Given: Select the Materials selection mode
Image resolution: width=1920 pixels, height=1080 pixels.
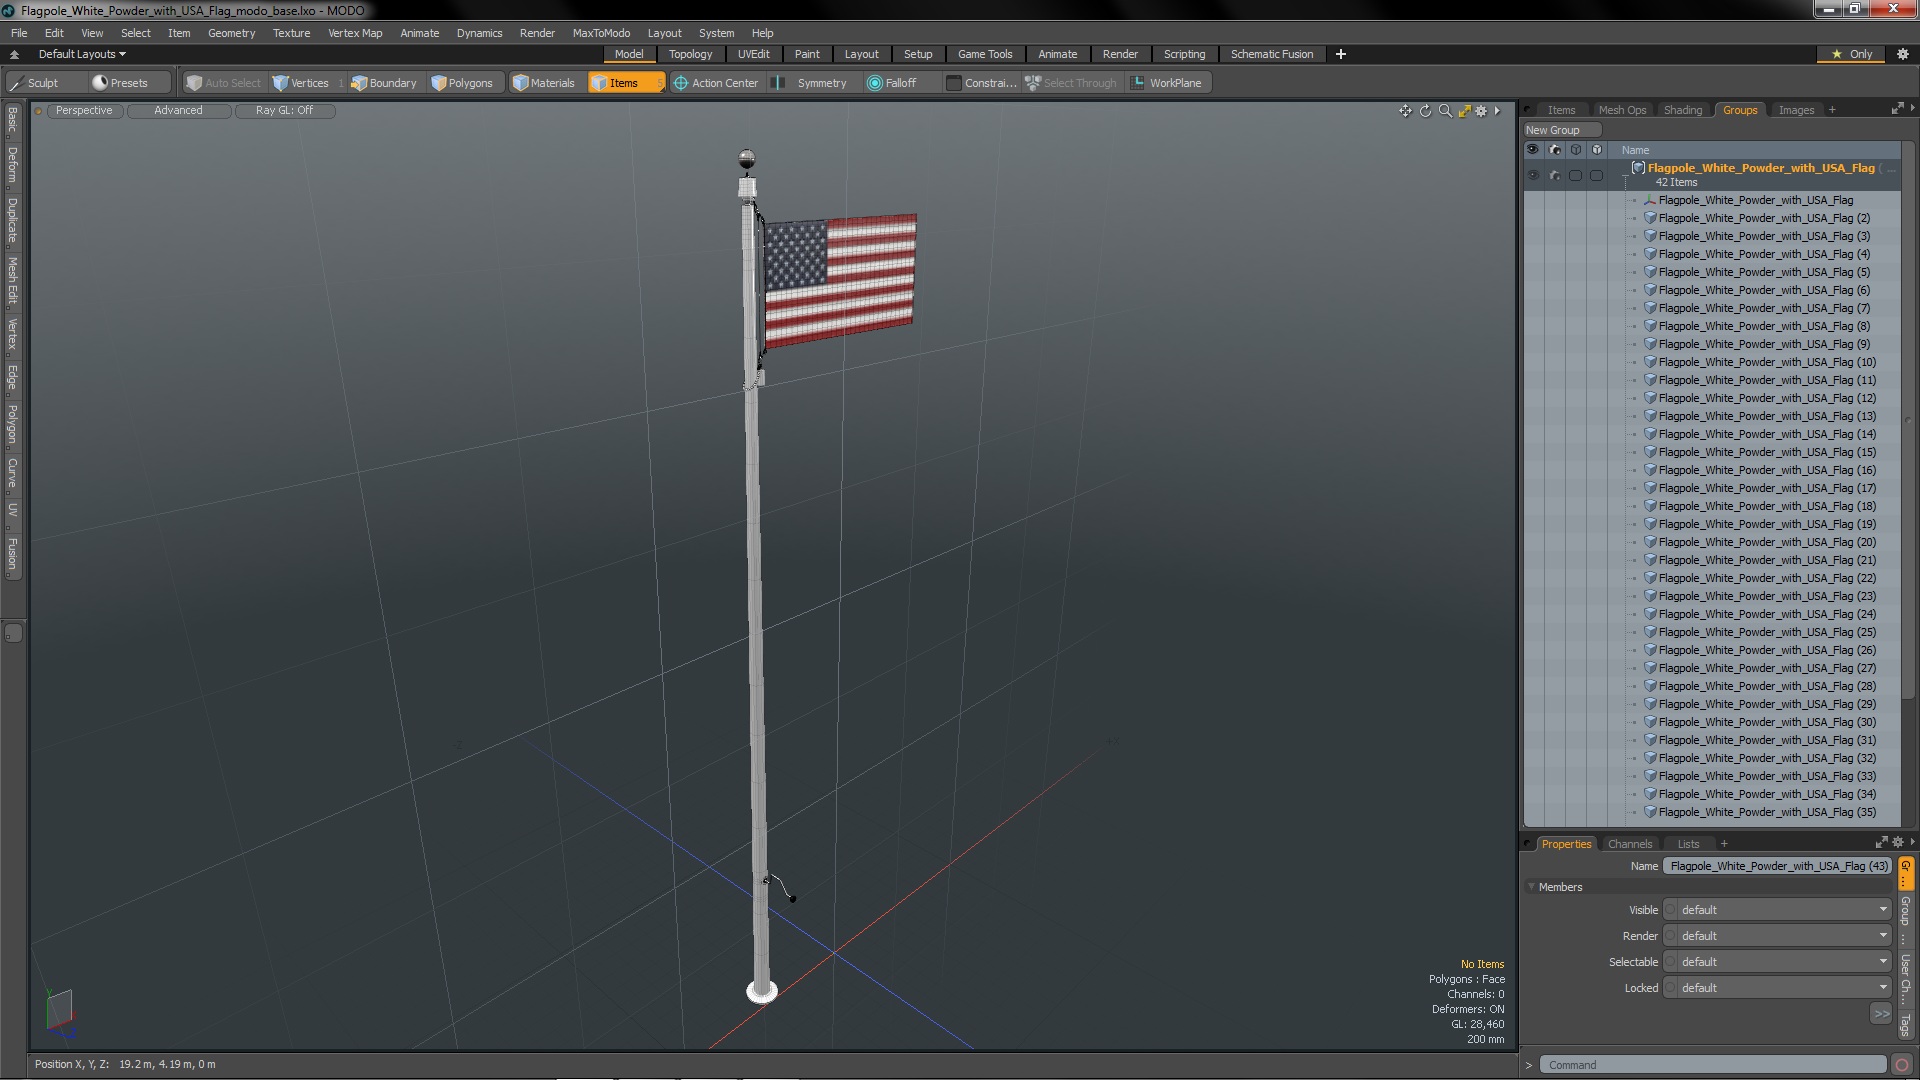Looking at the screenshot, I should point(543,83).
